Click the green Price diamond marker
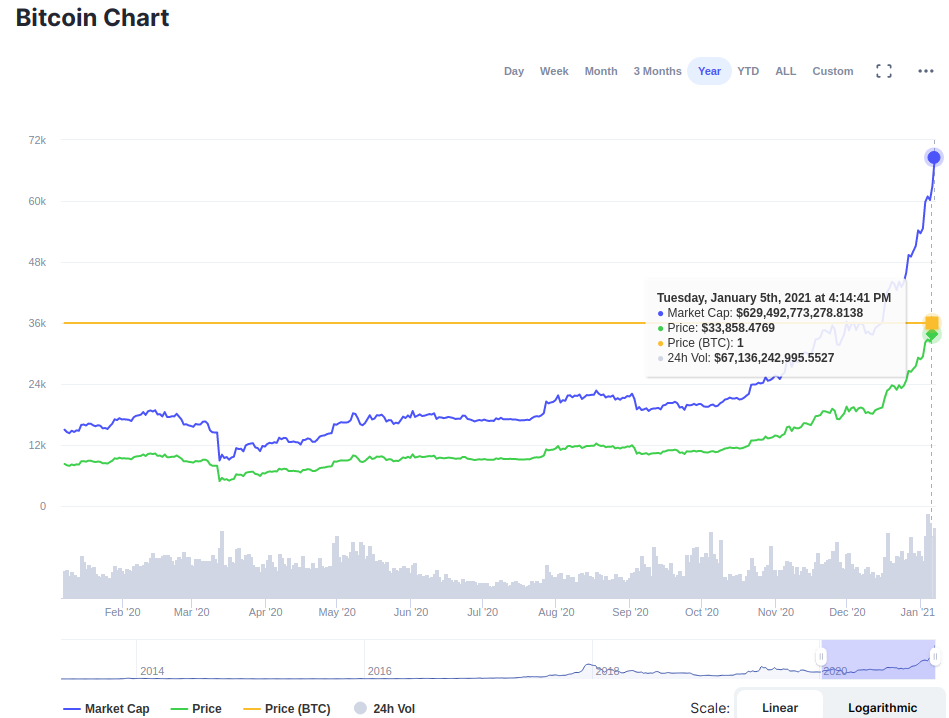Image resolution: width=949 pixels, height=718 pixels. tap(932, 334)
